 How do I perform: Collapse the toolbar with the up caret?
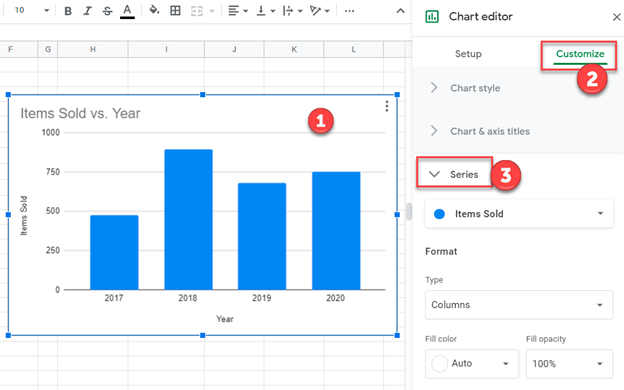pyautogui.click(x=400, y=11)
